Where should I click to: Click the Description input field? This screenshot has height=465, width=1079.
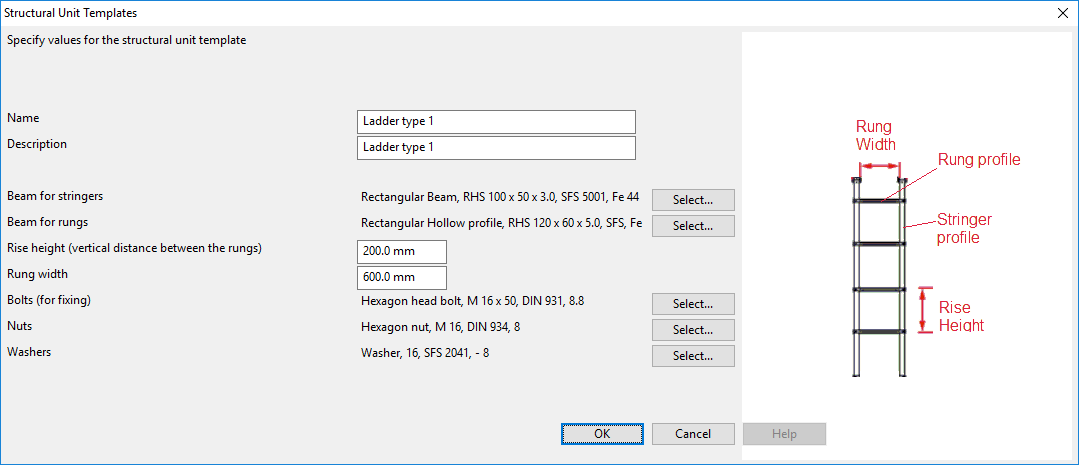[496, 147]
